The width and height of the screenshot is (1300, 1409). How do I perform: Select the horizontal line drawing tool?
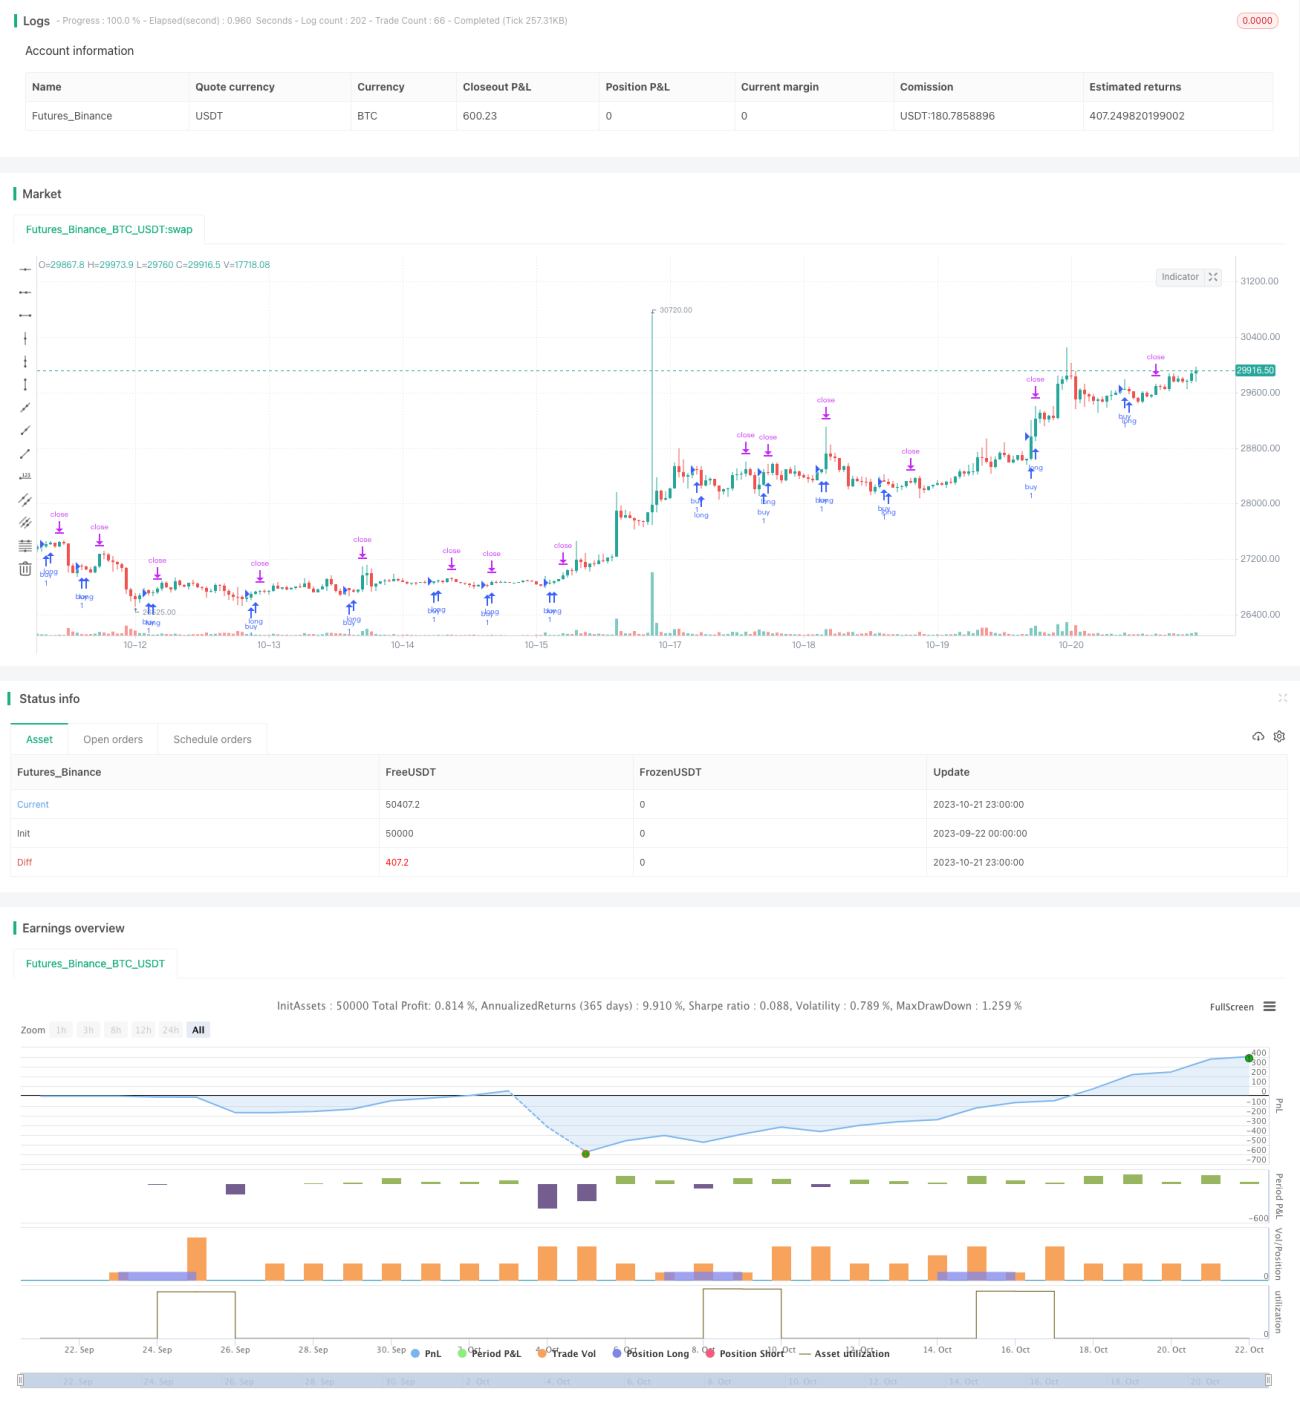click(25, 270)
